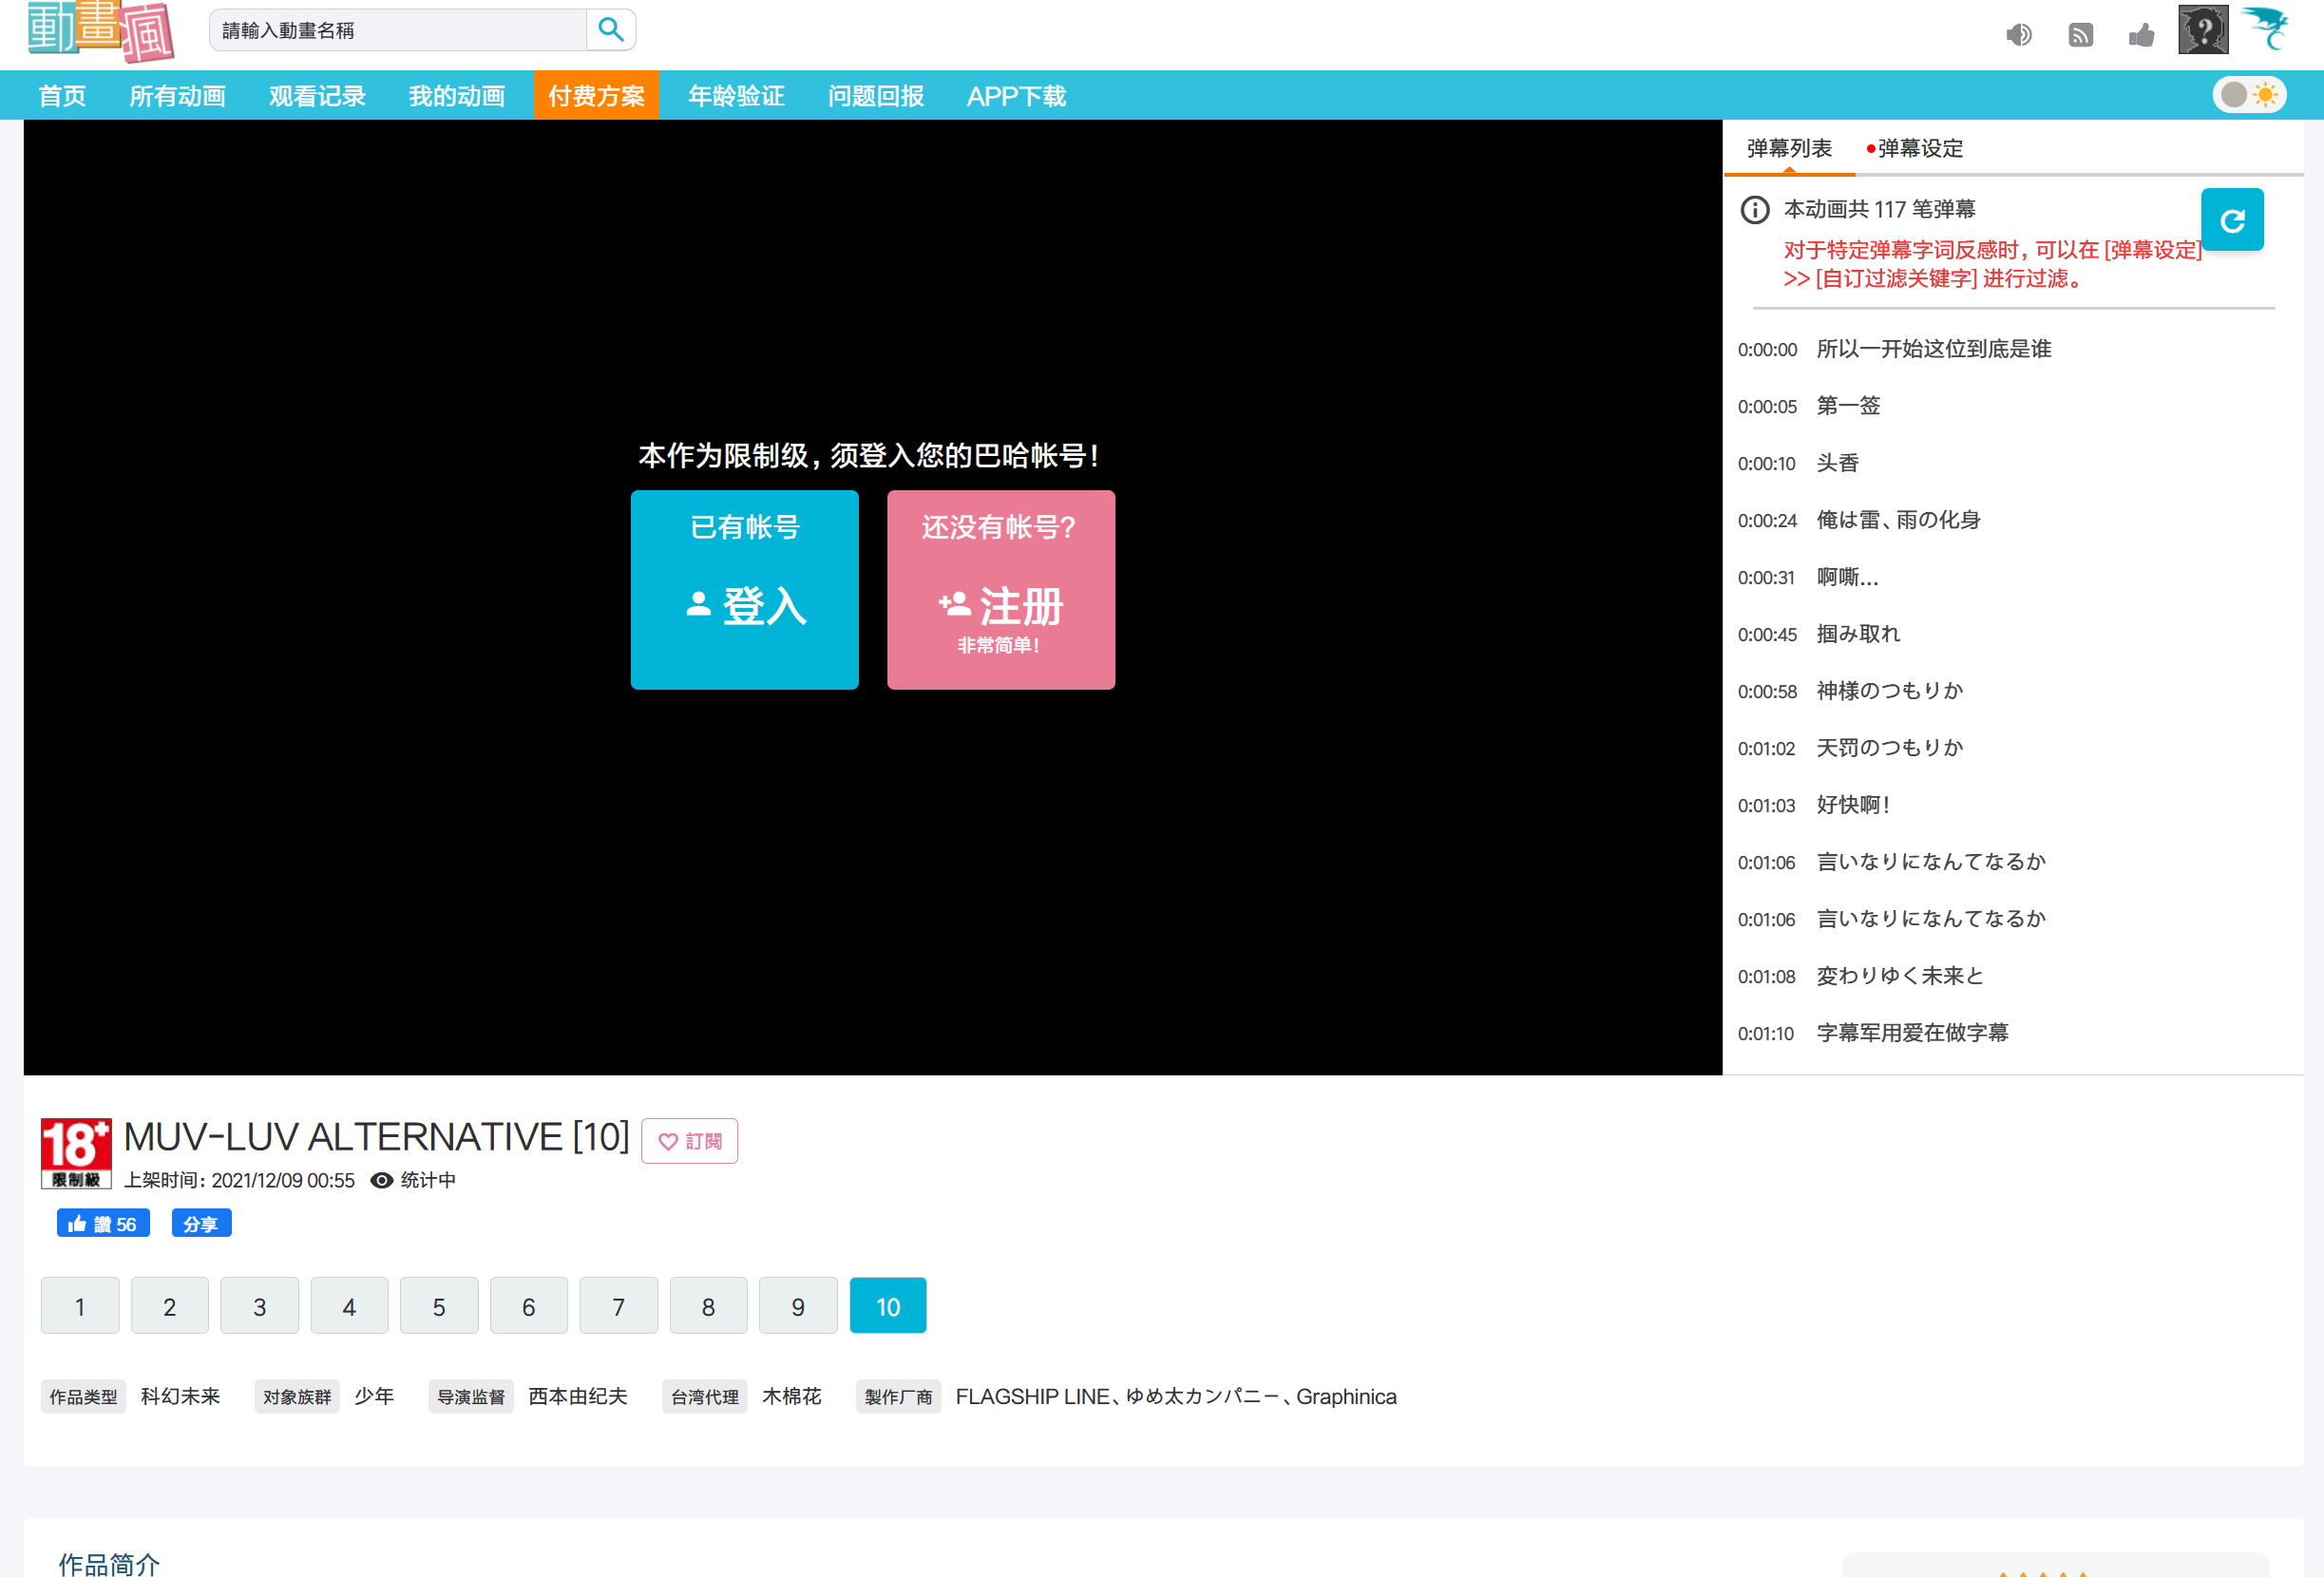
Task: Open 所有动画 menu item
Action: tap(177, 96)
